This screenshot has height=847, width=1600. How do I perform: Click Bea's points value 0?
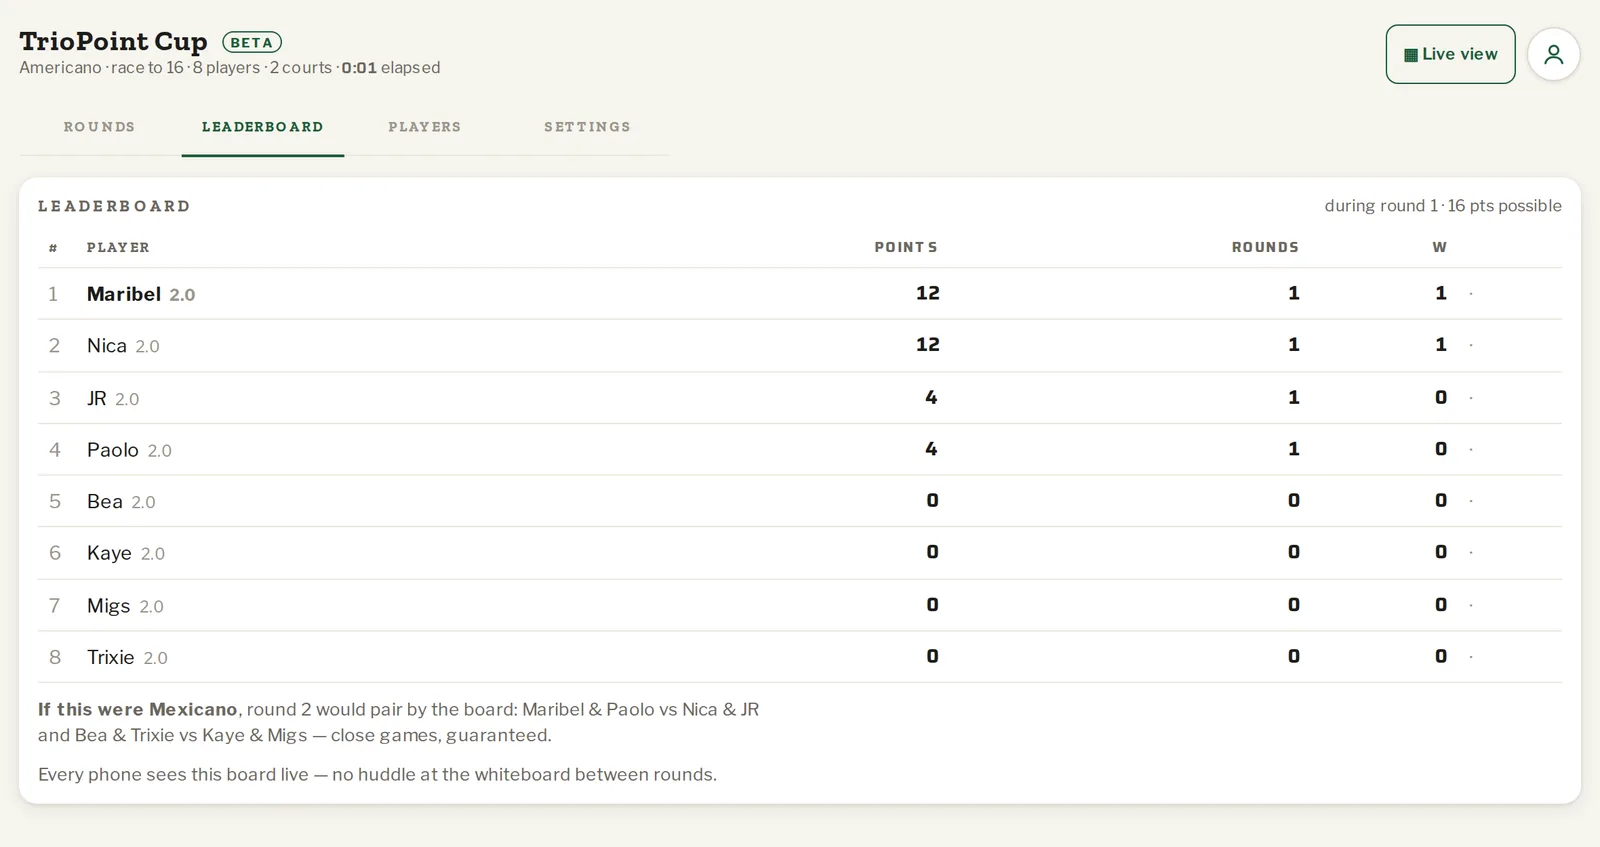click(x=933, y=501)
